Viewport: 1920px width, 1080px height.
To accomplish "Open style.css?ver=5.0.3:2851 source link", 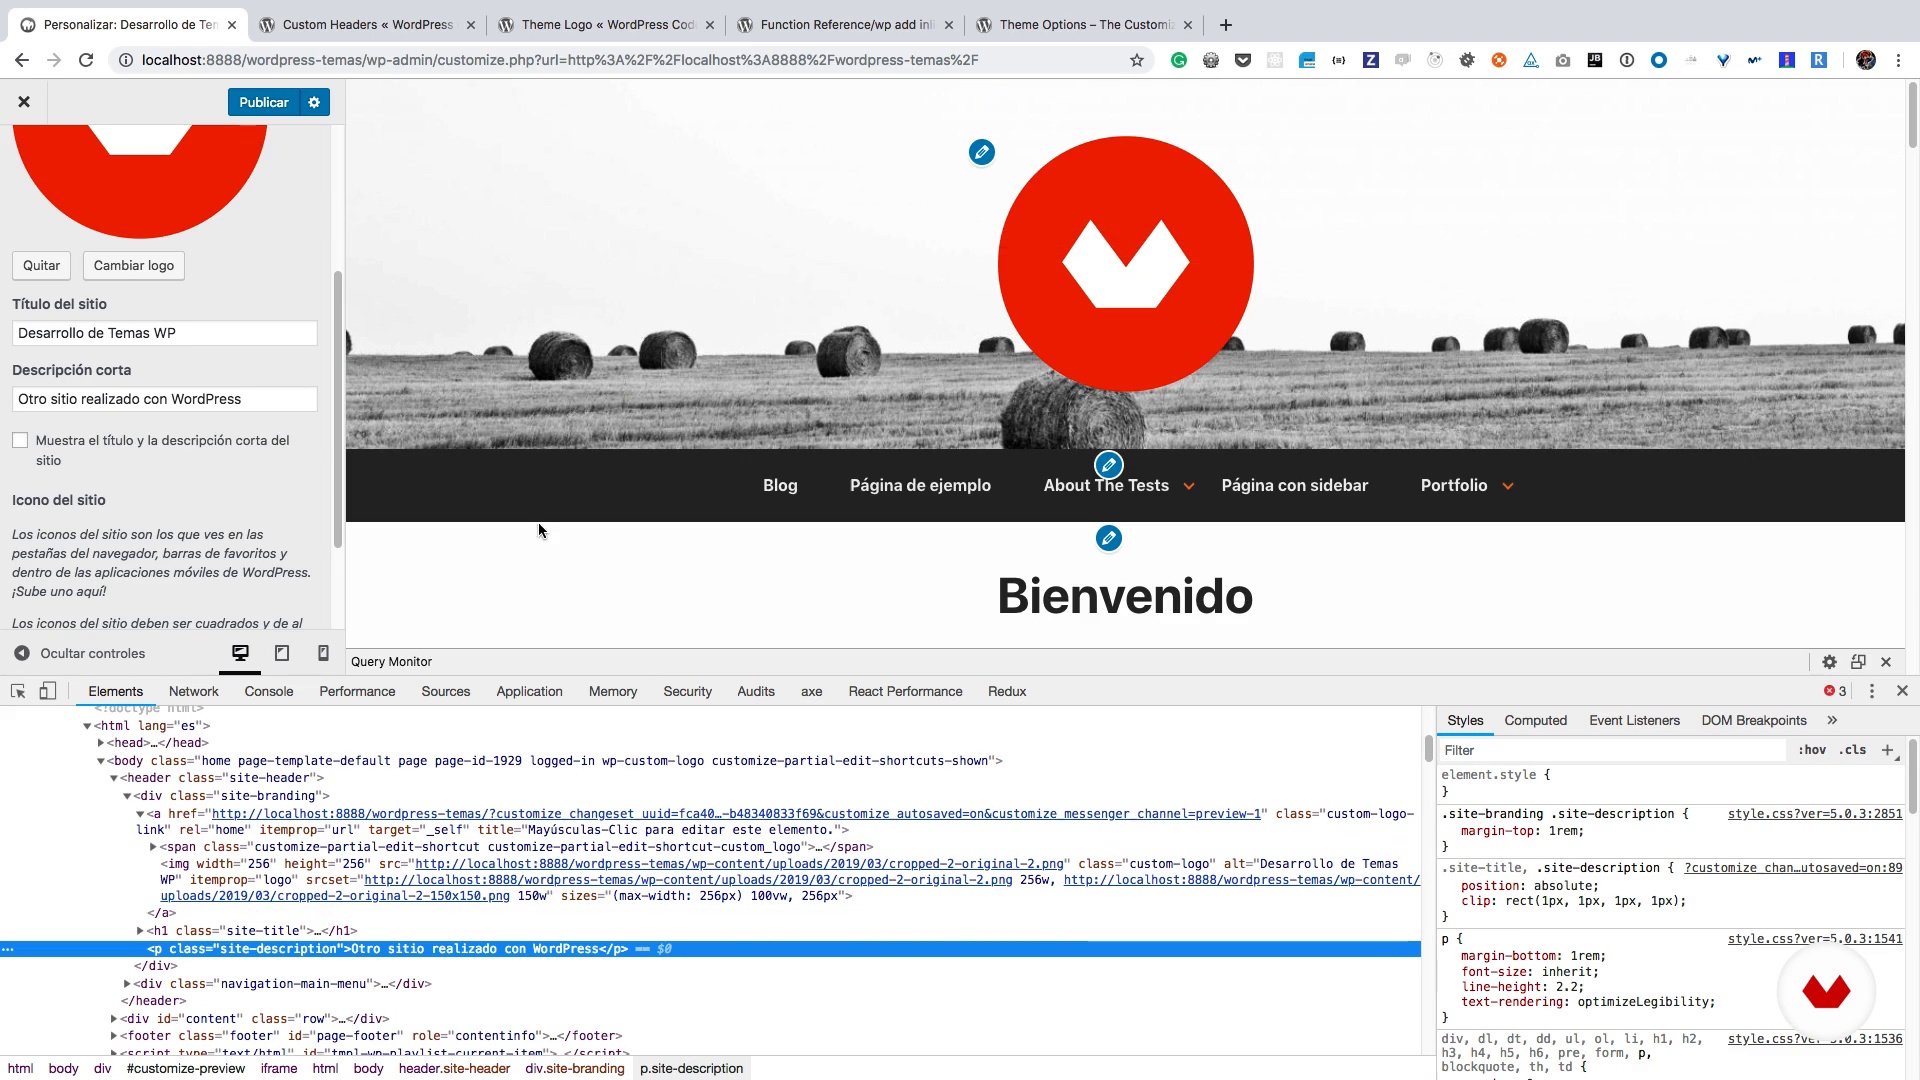I will point(1815,814).
